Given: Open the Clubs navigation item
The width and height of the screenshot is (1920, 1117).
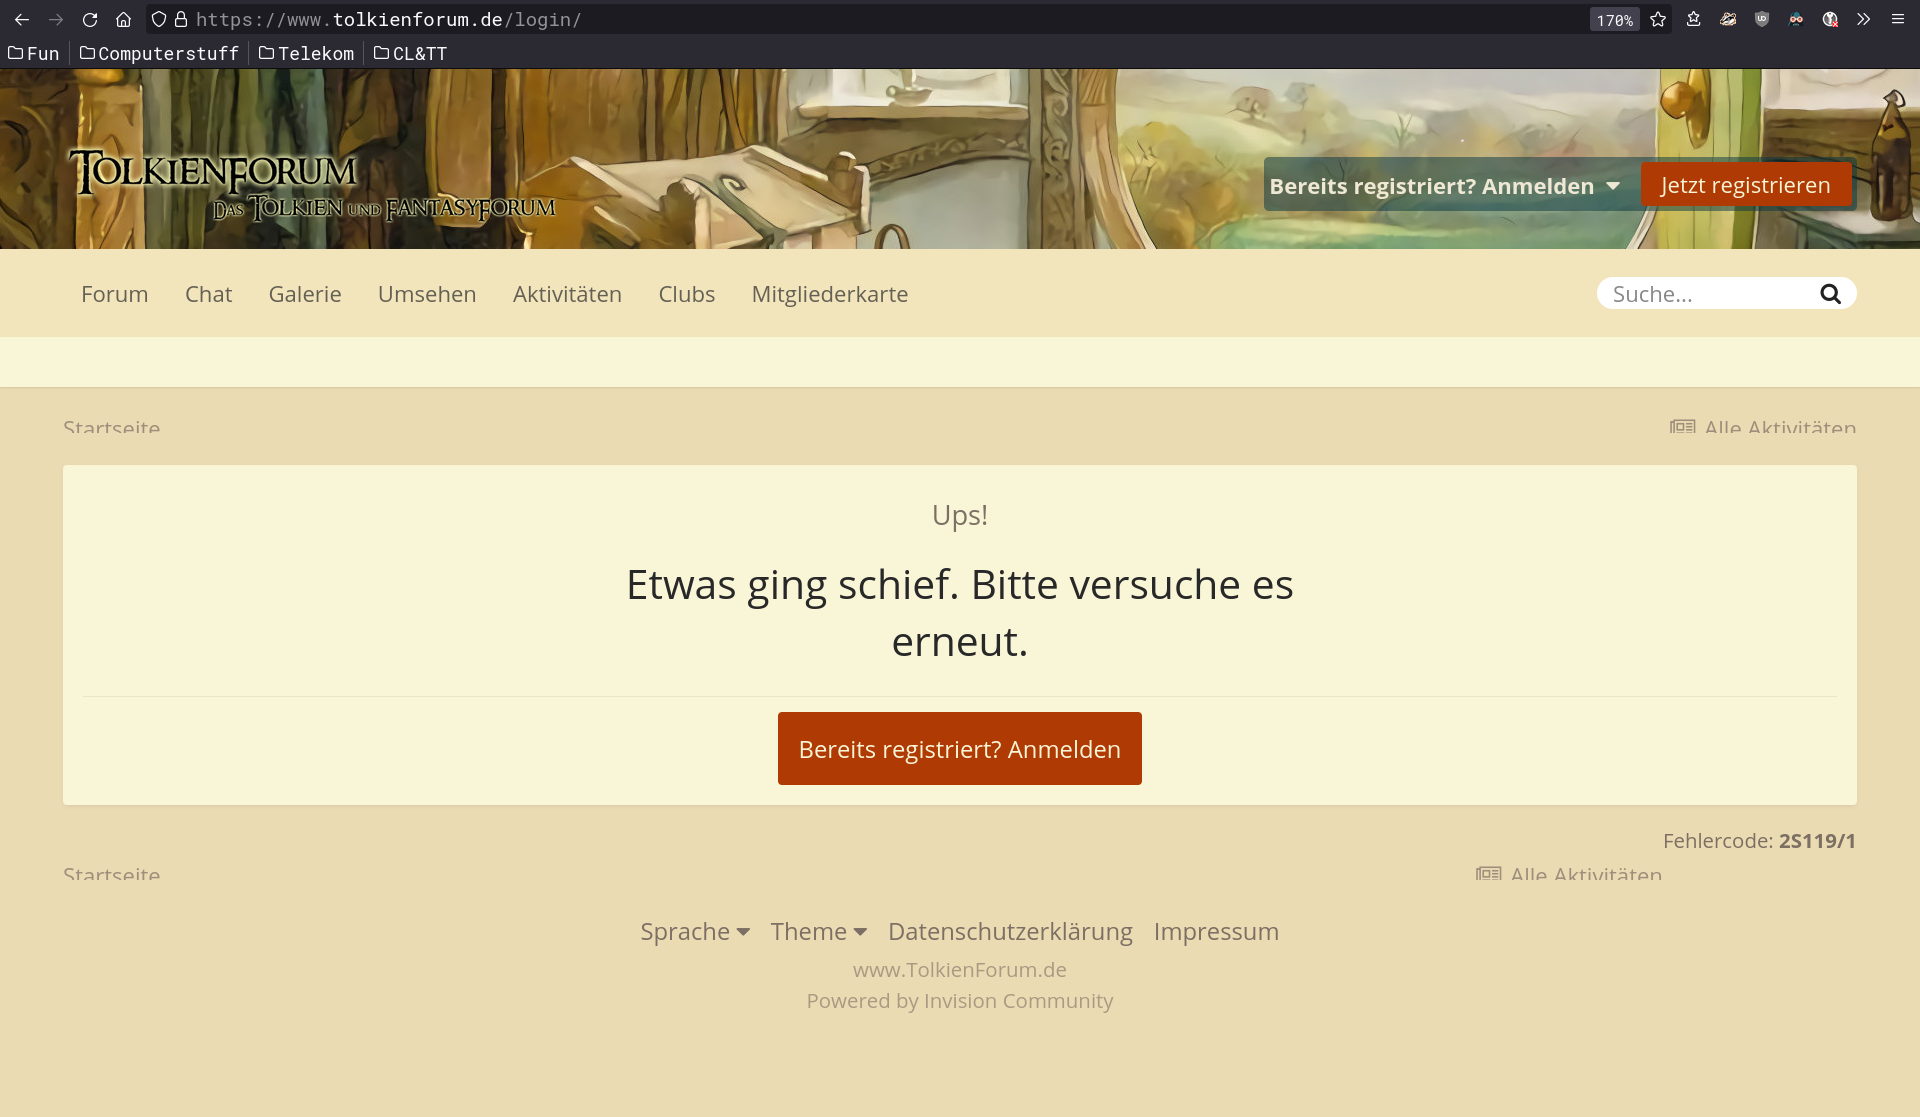Looking at the screenshot, I should point(687,294).
